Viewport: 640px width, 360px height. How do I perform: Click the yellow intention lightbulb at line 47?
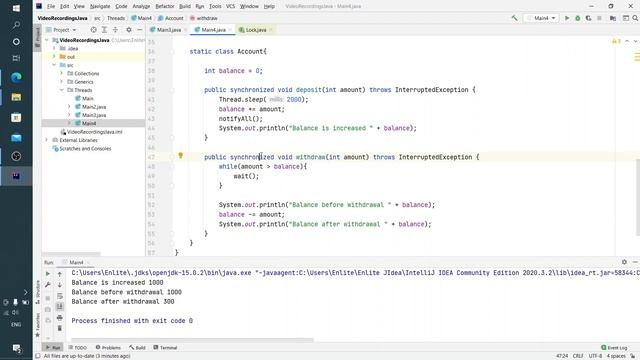pos(181,156)
